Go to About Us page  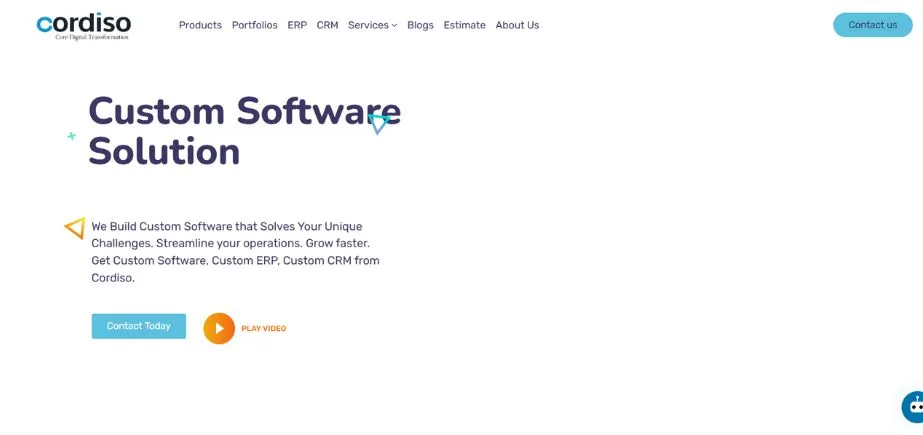point(517,25)
